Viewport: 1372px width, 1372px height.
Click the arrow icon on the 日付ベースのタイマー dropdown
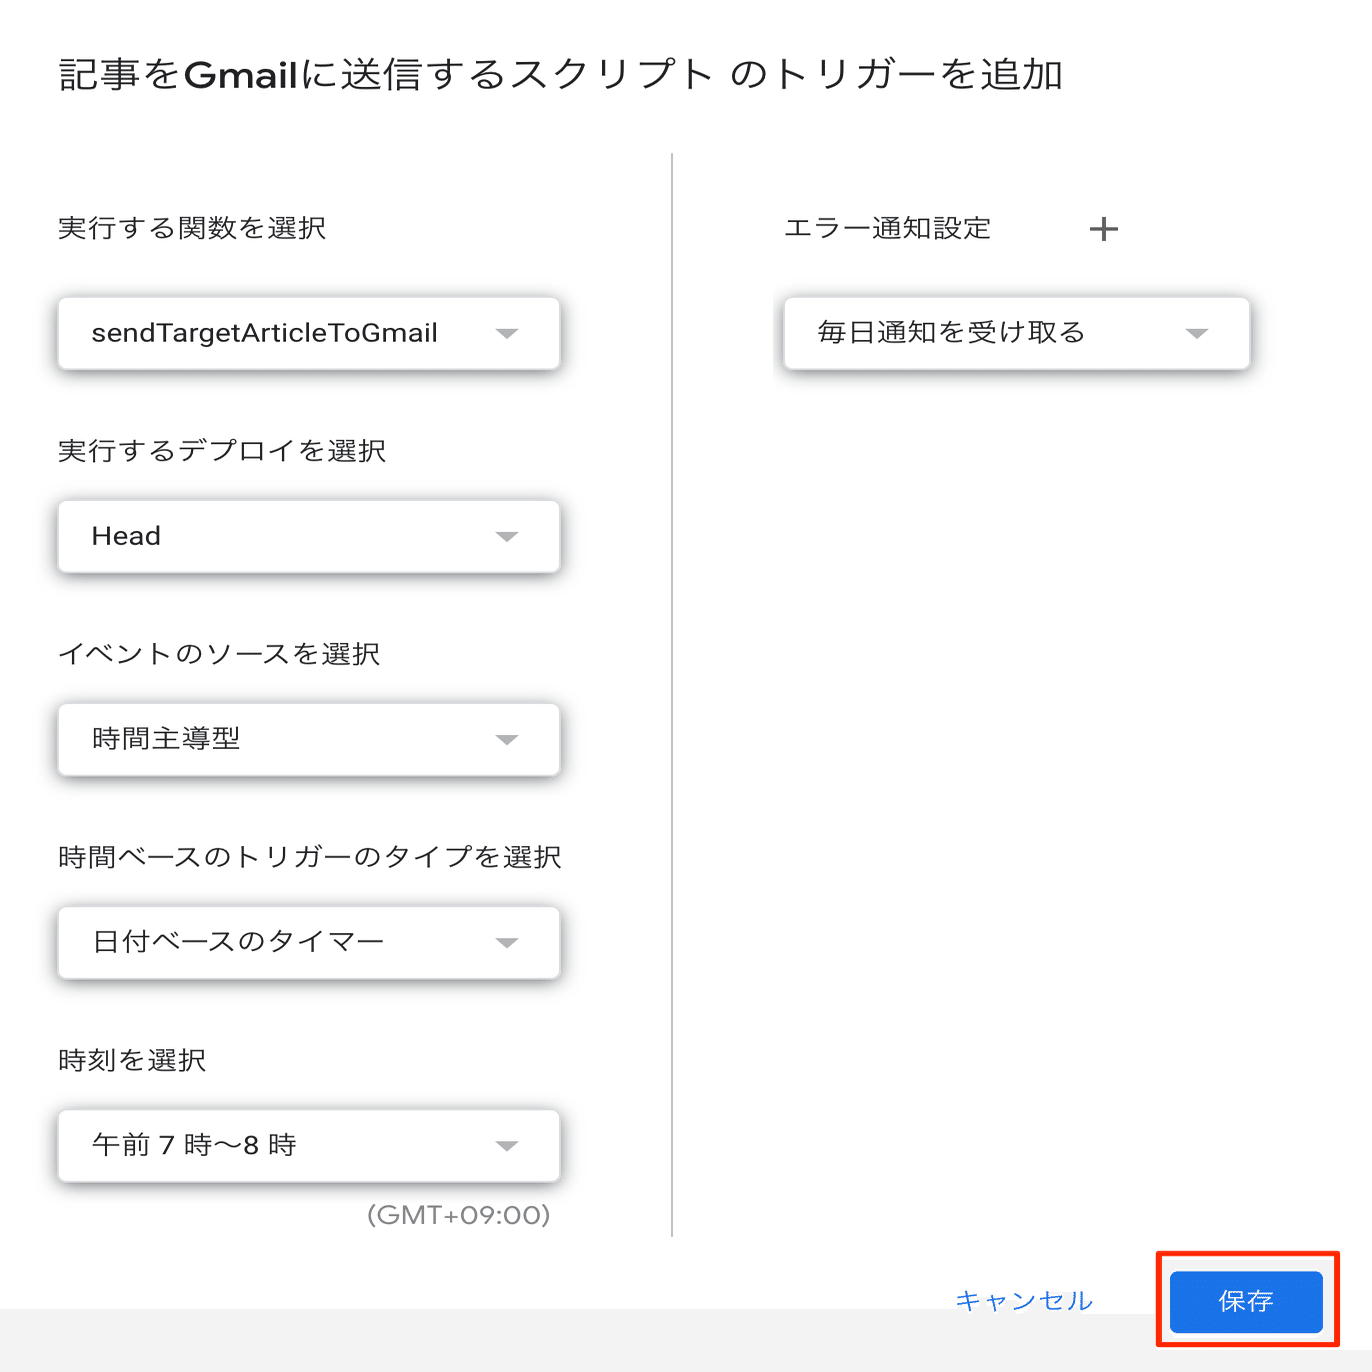point(507,943)
